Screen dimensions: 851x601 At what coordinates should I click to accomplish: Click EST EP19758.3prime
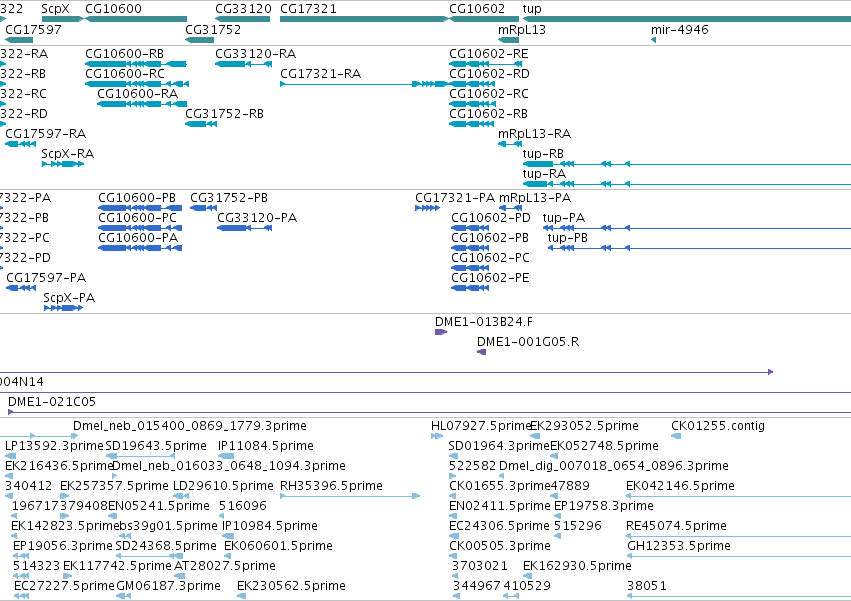pyautogui.click(x=604, y=506)
